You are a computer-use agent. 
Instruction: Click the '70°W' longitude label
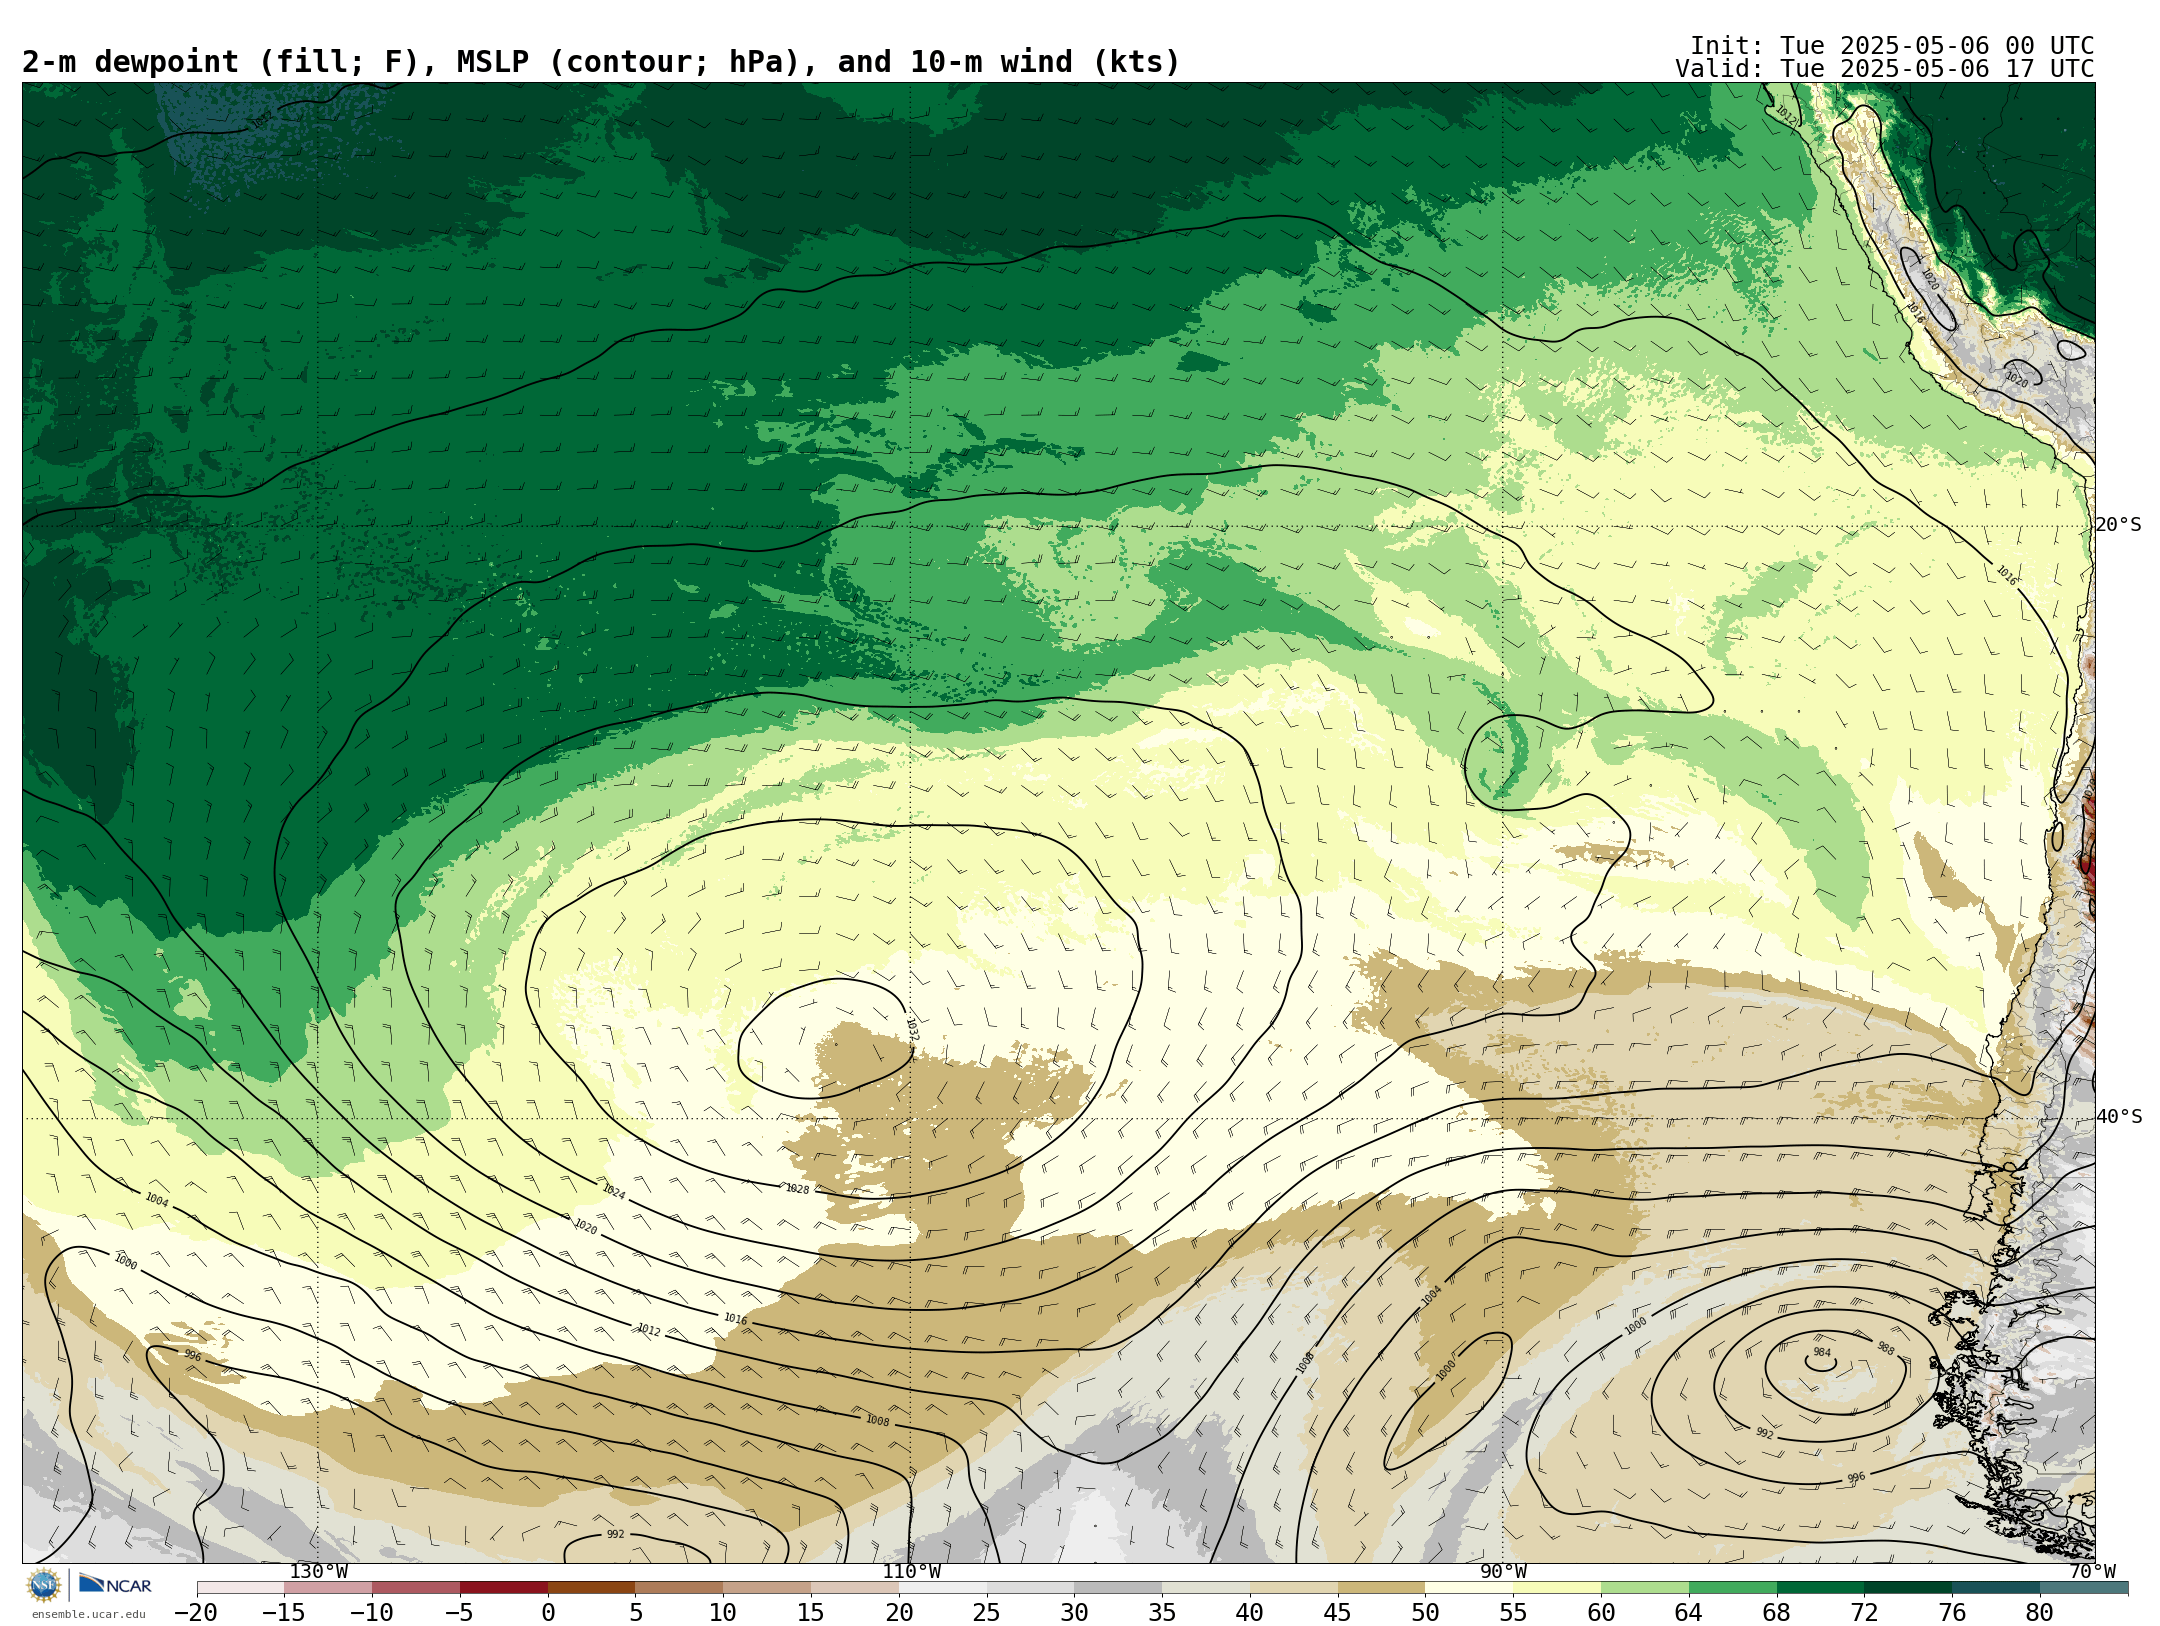[x=2092, y=1572]
